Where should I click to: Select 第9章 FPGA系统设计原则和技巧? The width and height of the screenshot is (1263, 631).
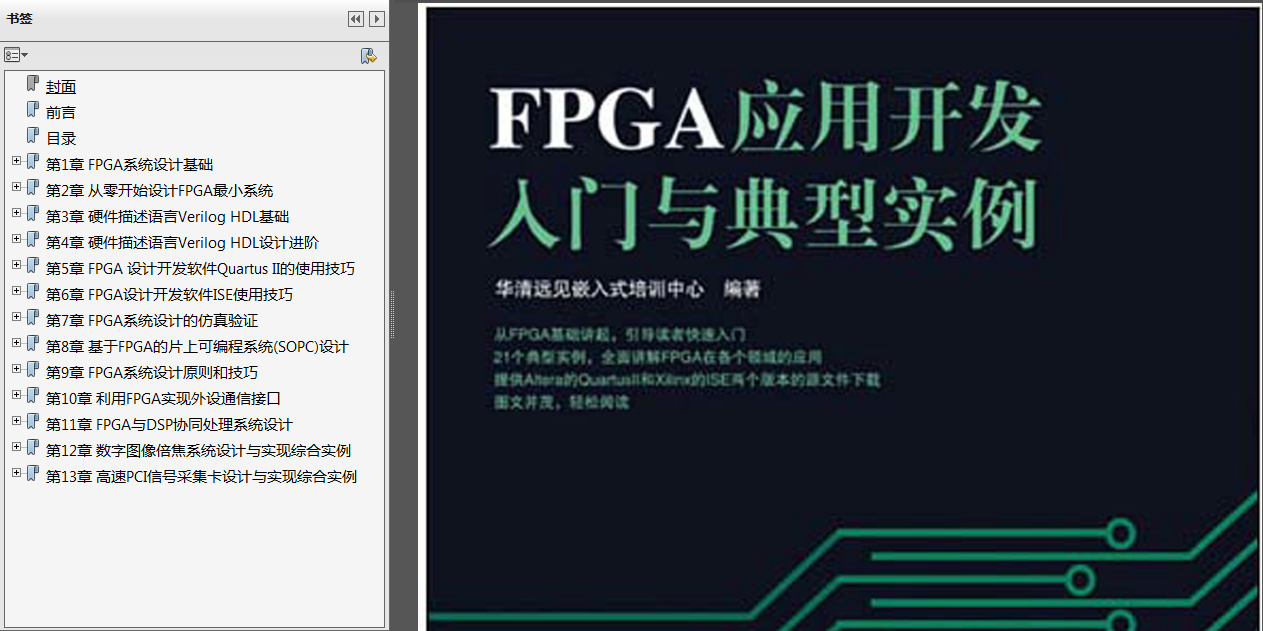pos(152,373)
